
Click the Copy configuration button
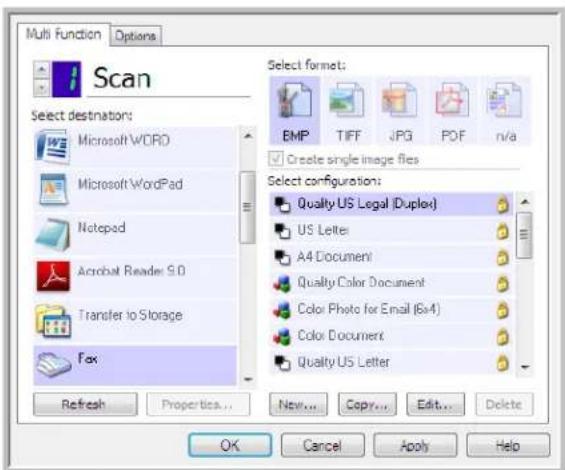(367, 404)
